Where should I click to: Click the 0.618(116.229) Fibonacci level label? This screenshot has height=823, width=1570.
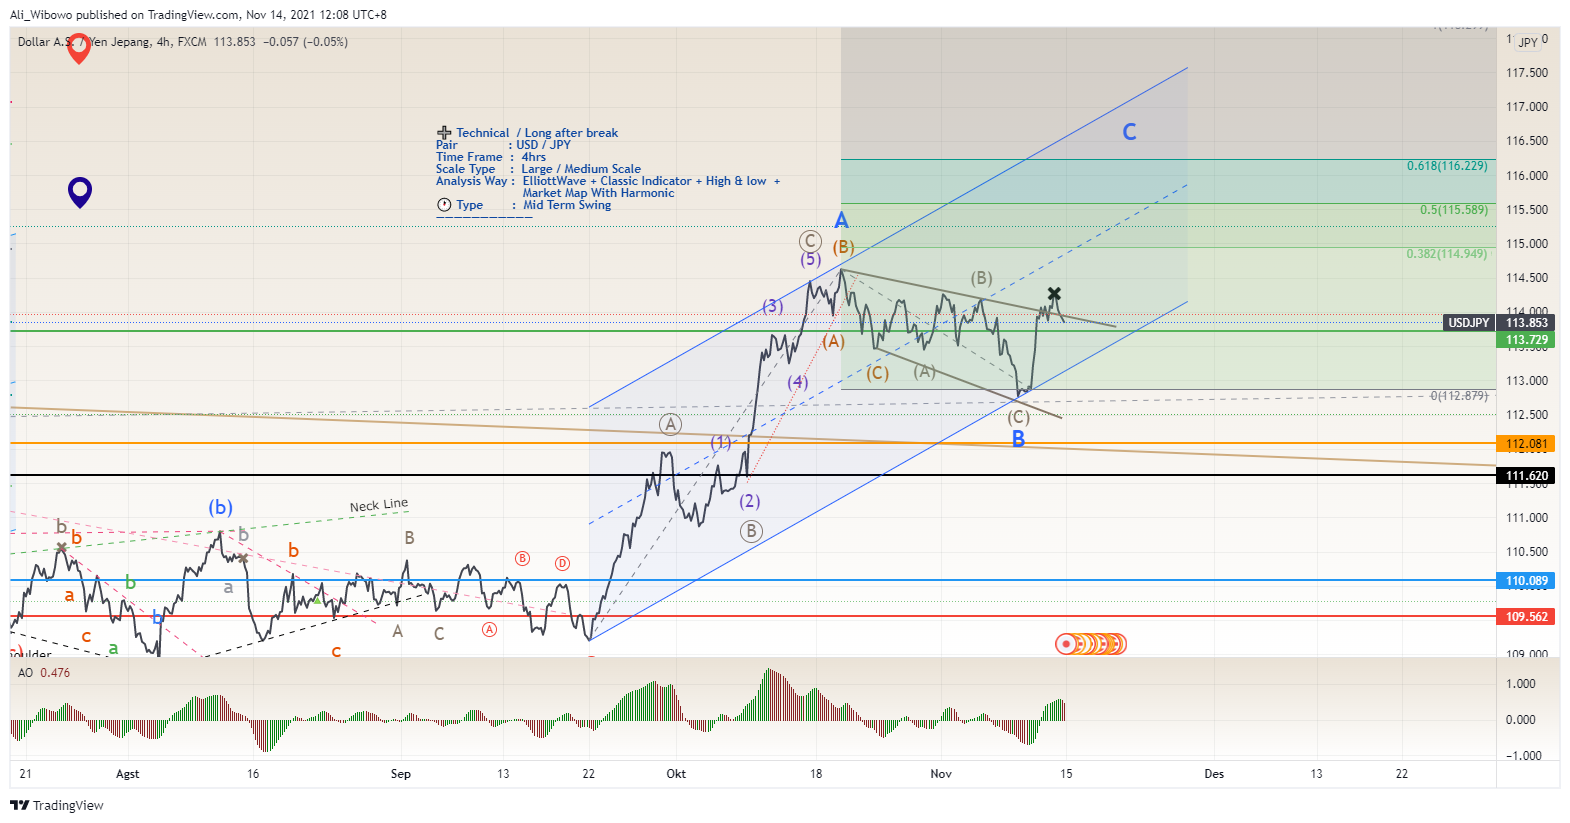pyautogui.click(x=1447, y=166)
